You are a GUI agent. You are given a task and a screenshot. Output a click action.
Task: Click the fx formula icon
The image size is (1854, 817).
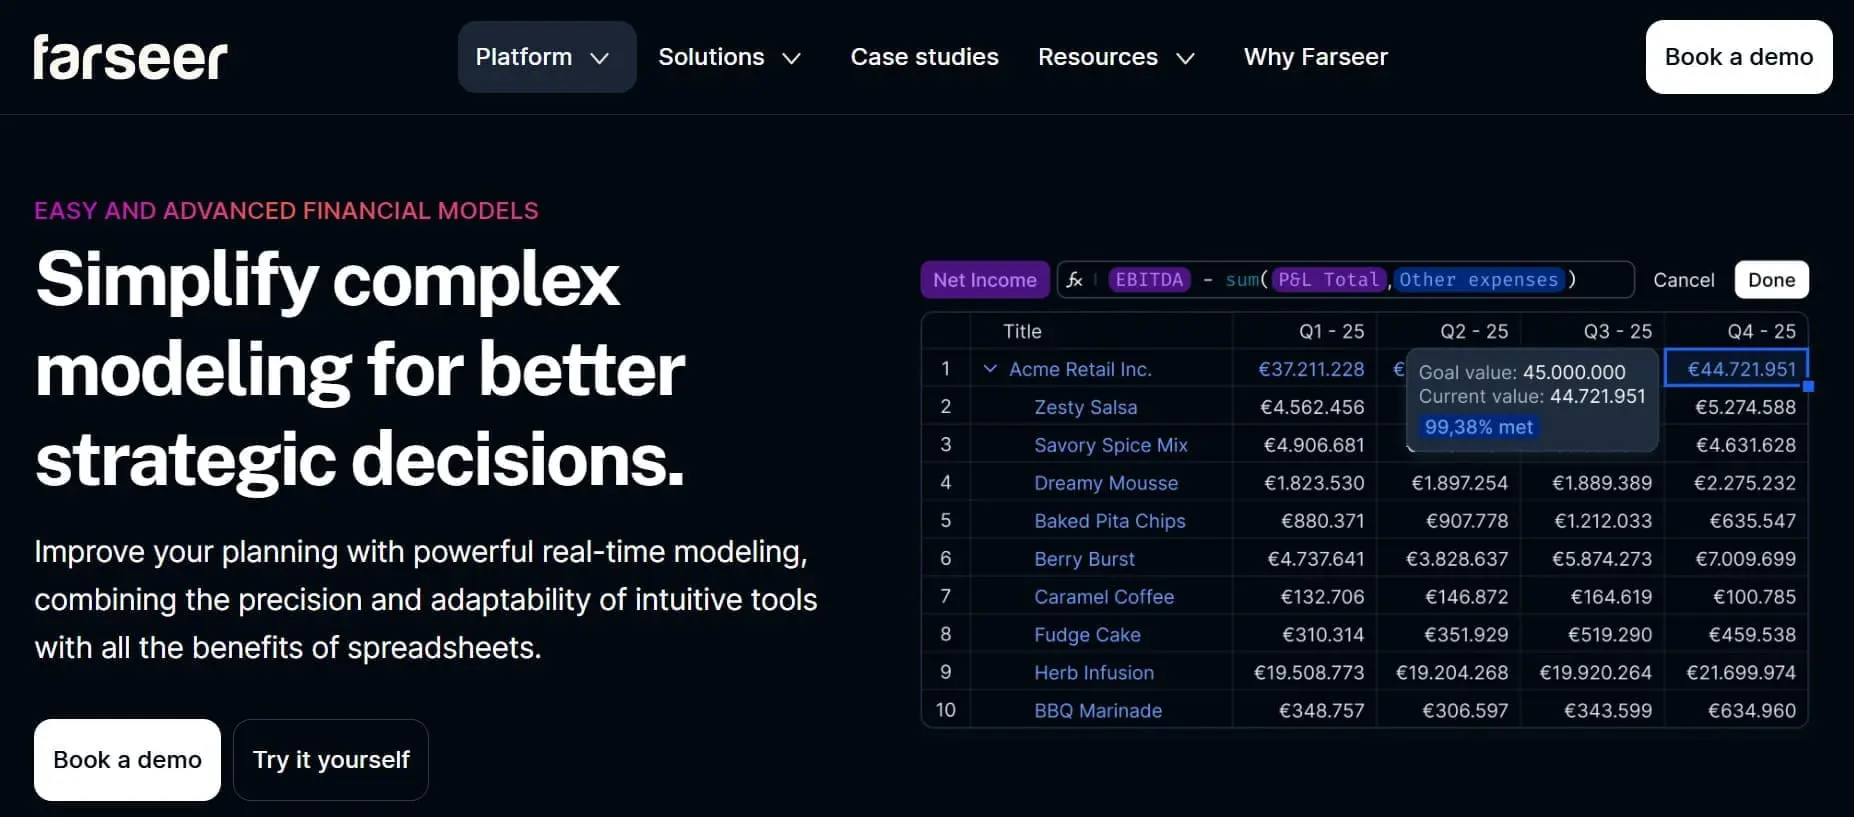click(1074, 280)
